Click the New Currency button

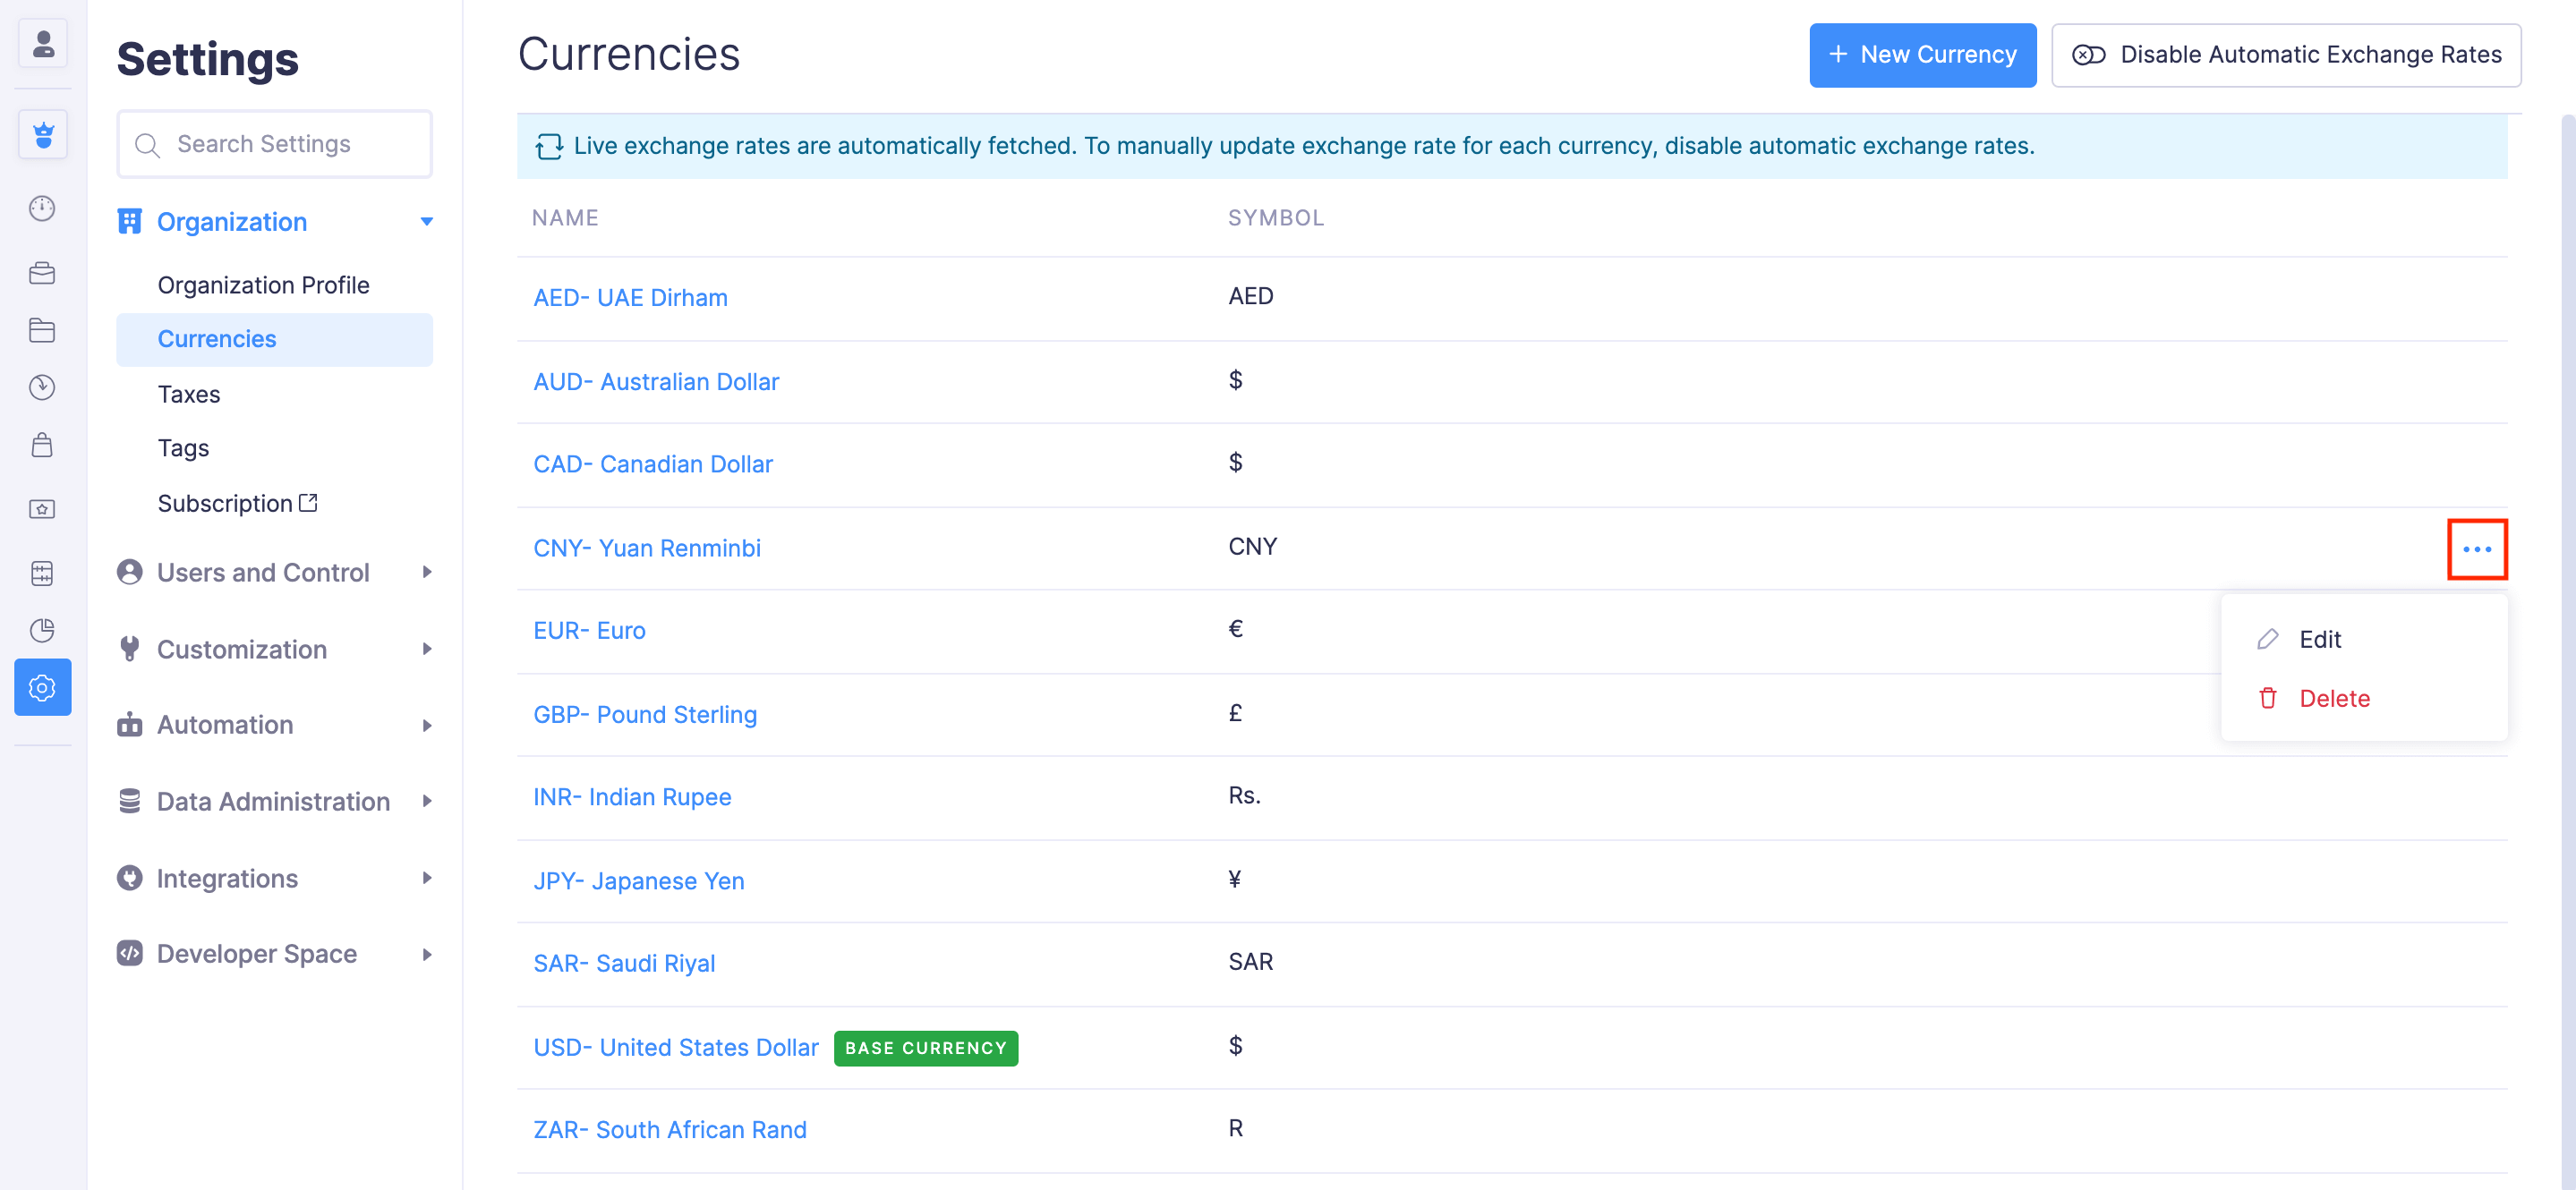(1921, 55)
